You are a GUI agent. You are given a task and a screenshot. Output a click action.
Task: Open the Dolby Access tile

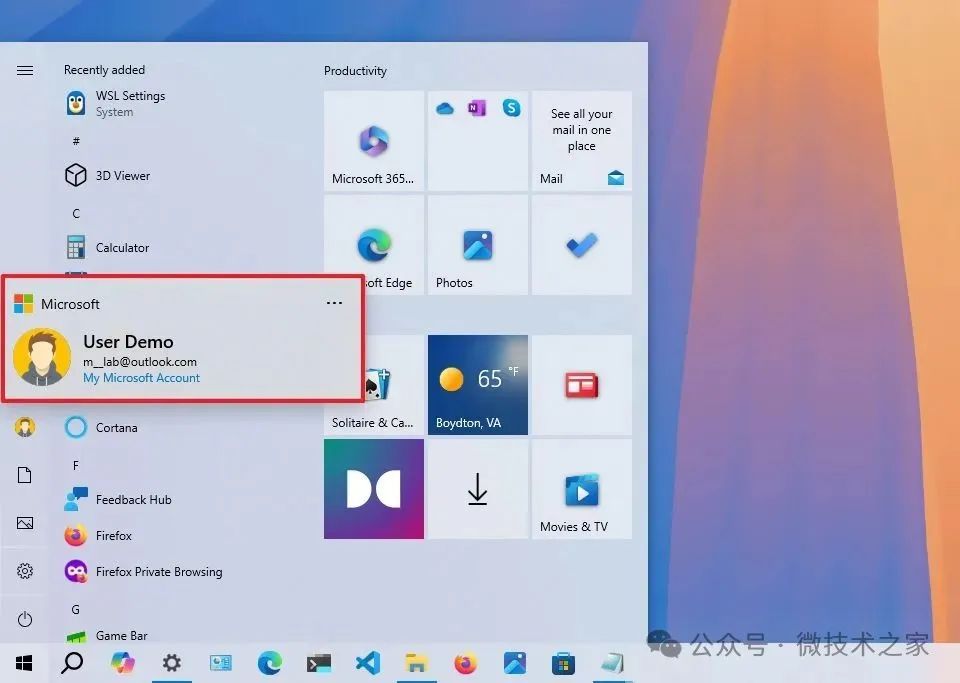pos(373,489)
